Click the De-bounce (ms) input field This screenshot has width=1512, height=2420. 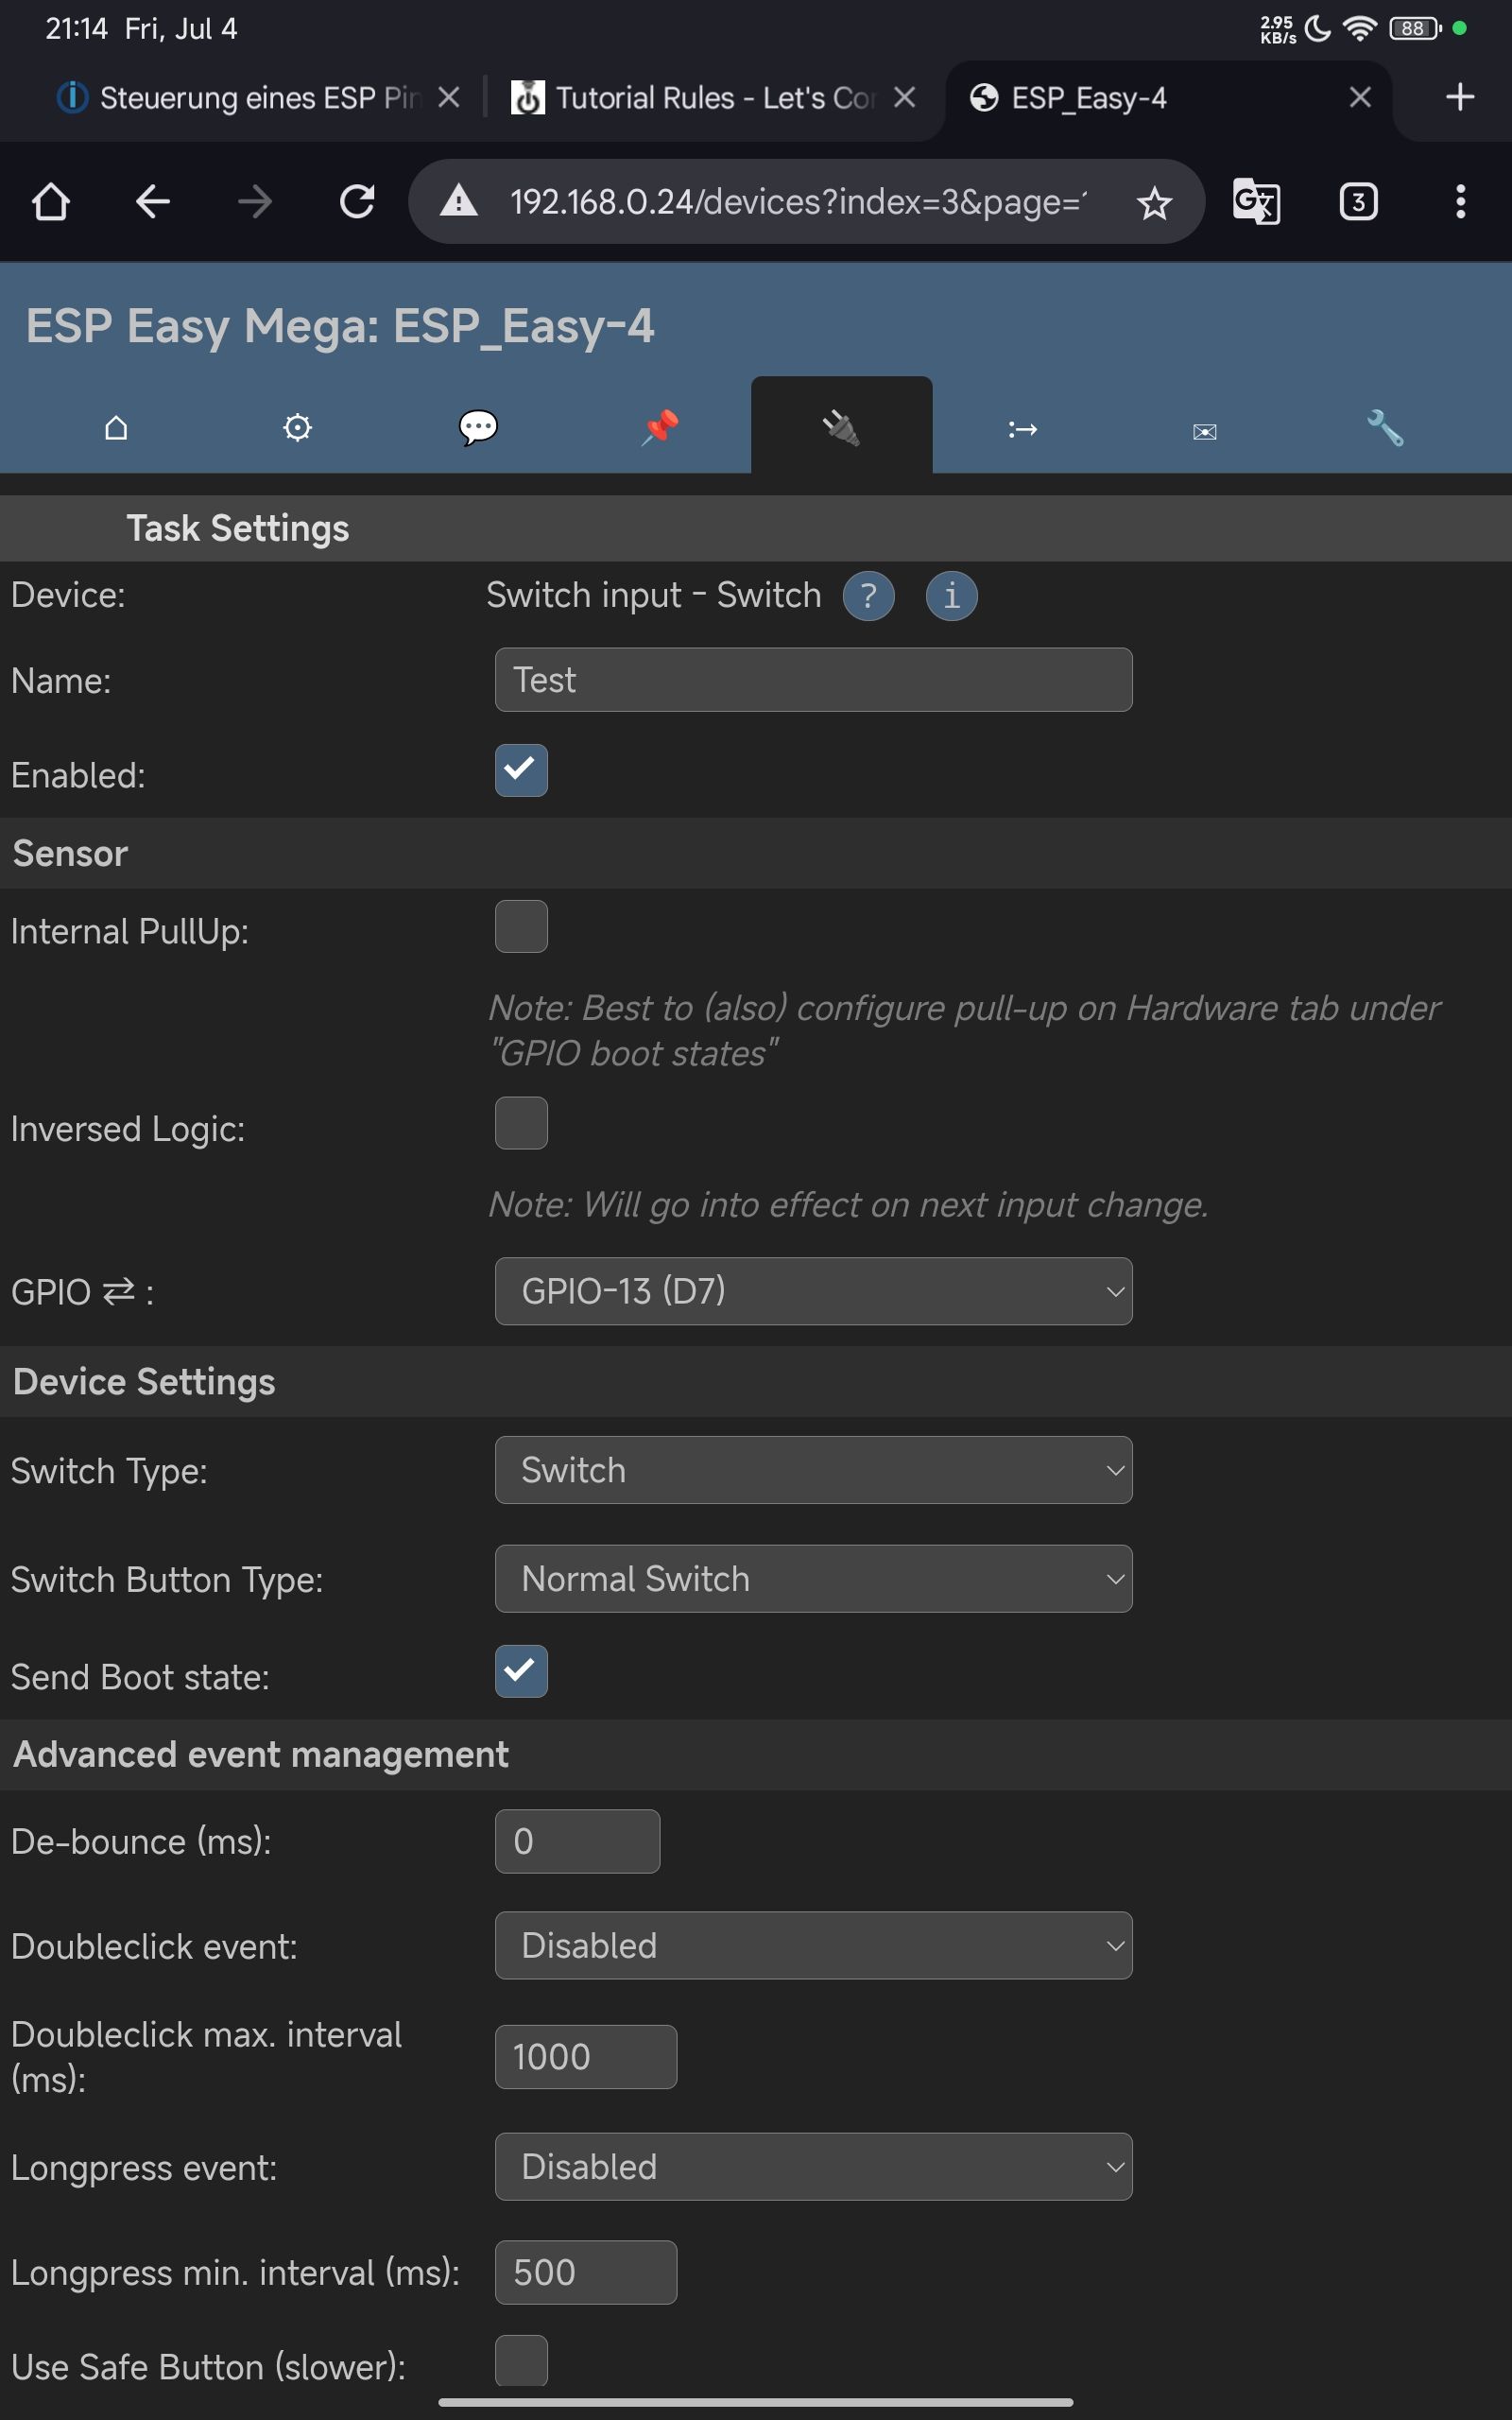(x=577, y=1841)
